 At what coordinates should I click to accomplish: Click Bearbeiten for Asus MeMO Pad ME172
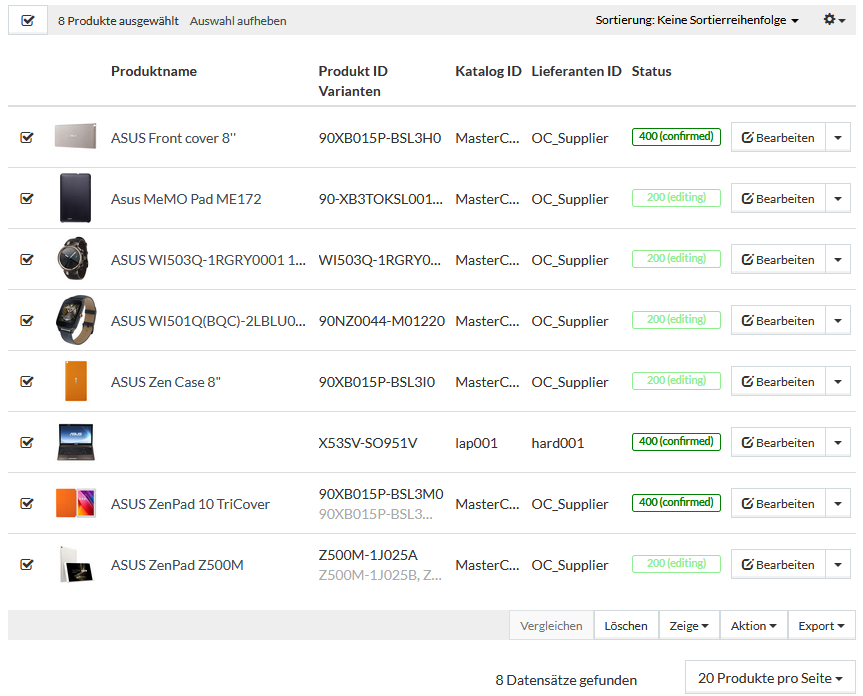coord(778,199)
